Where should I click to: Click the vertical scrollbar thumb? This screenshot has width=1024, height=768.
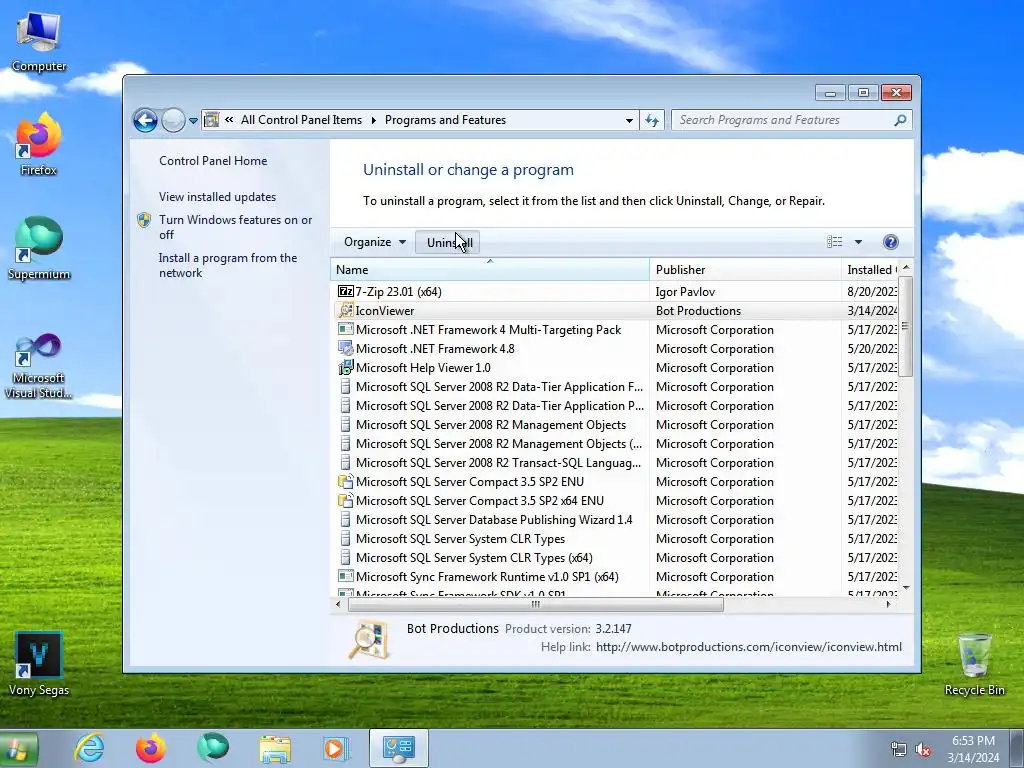(x=905, y=326)
